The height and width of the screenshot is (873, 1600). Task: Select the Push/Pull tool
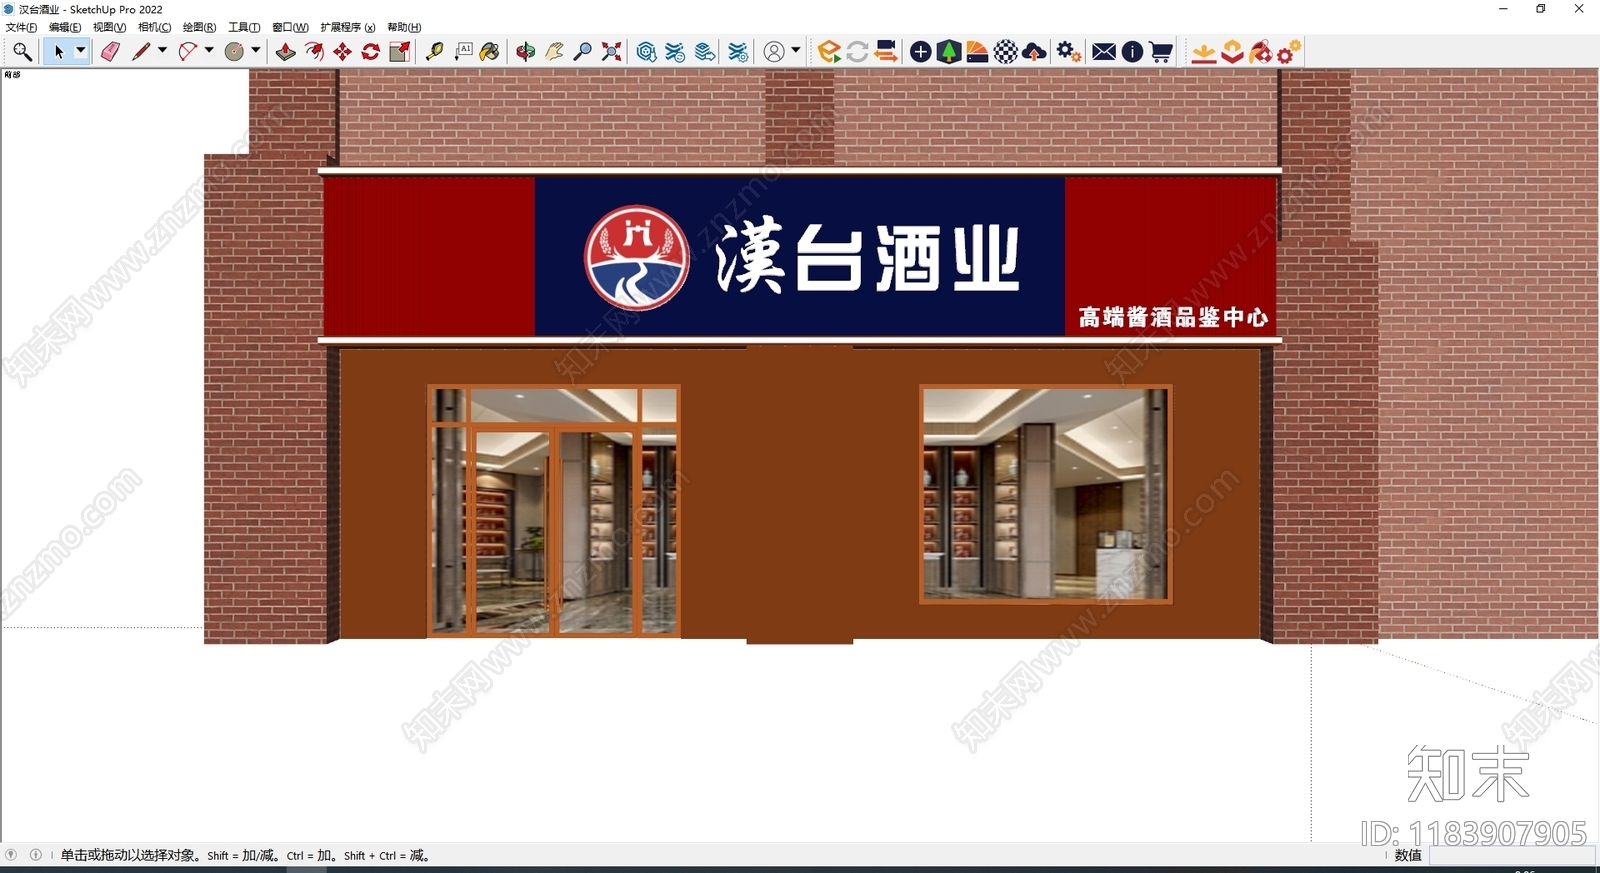coord(286,52)
